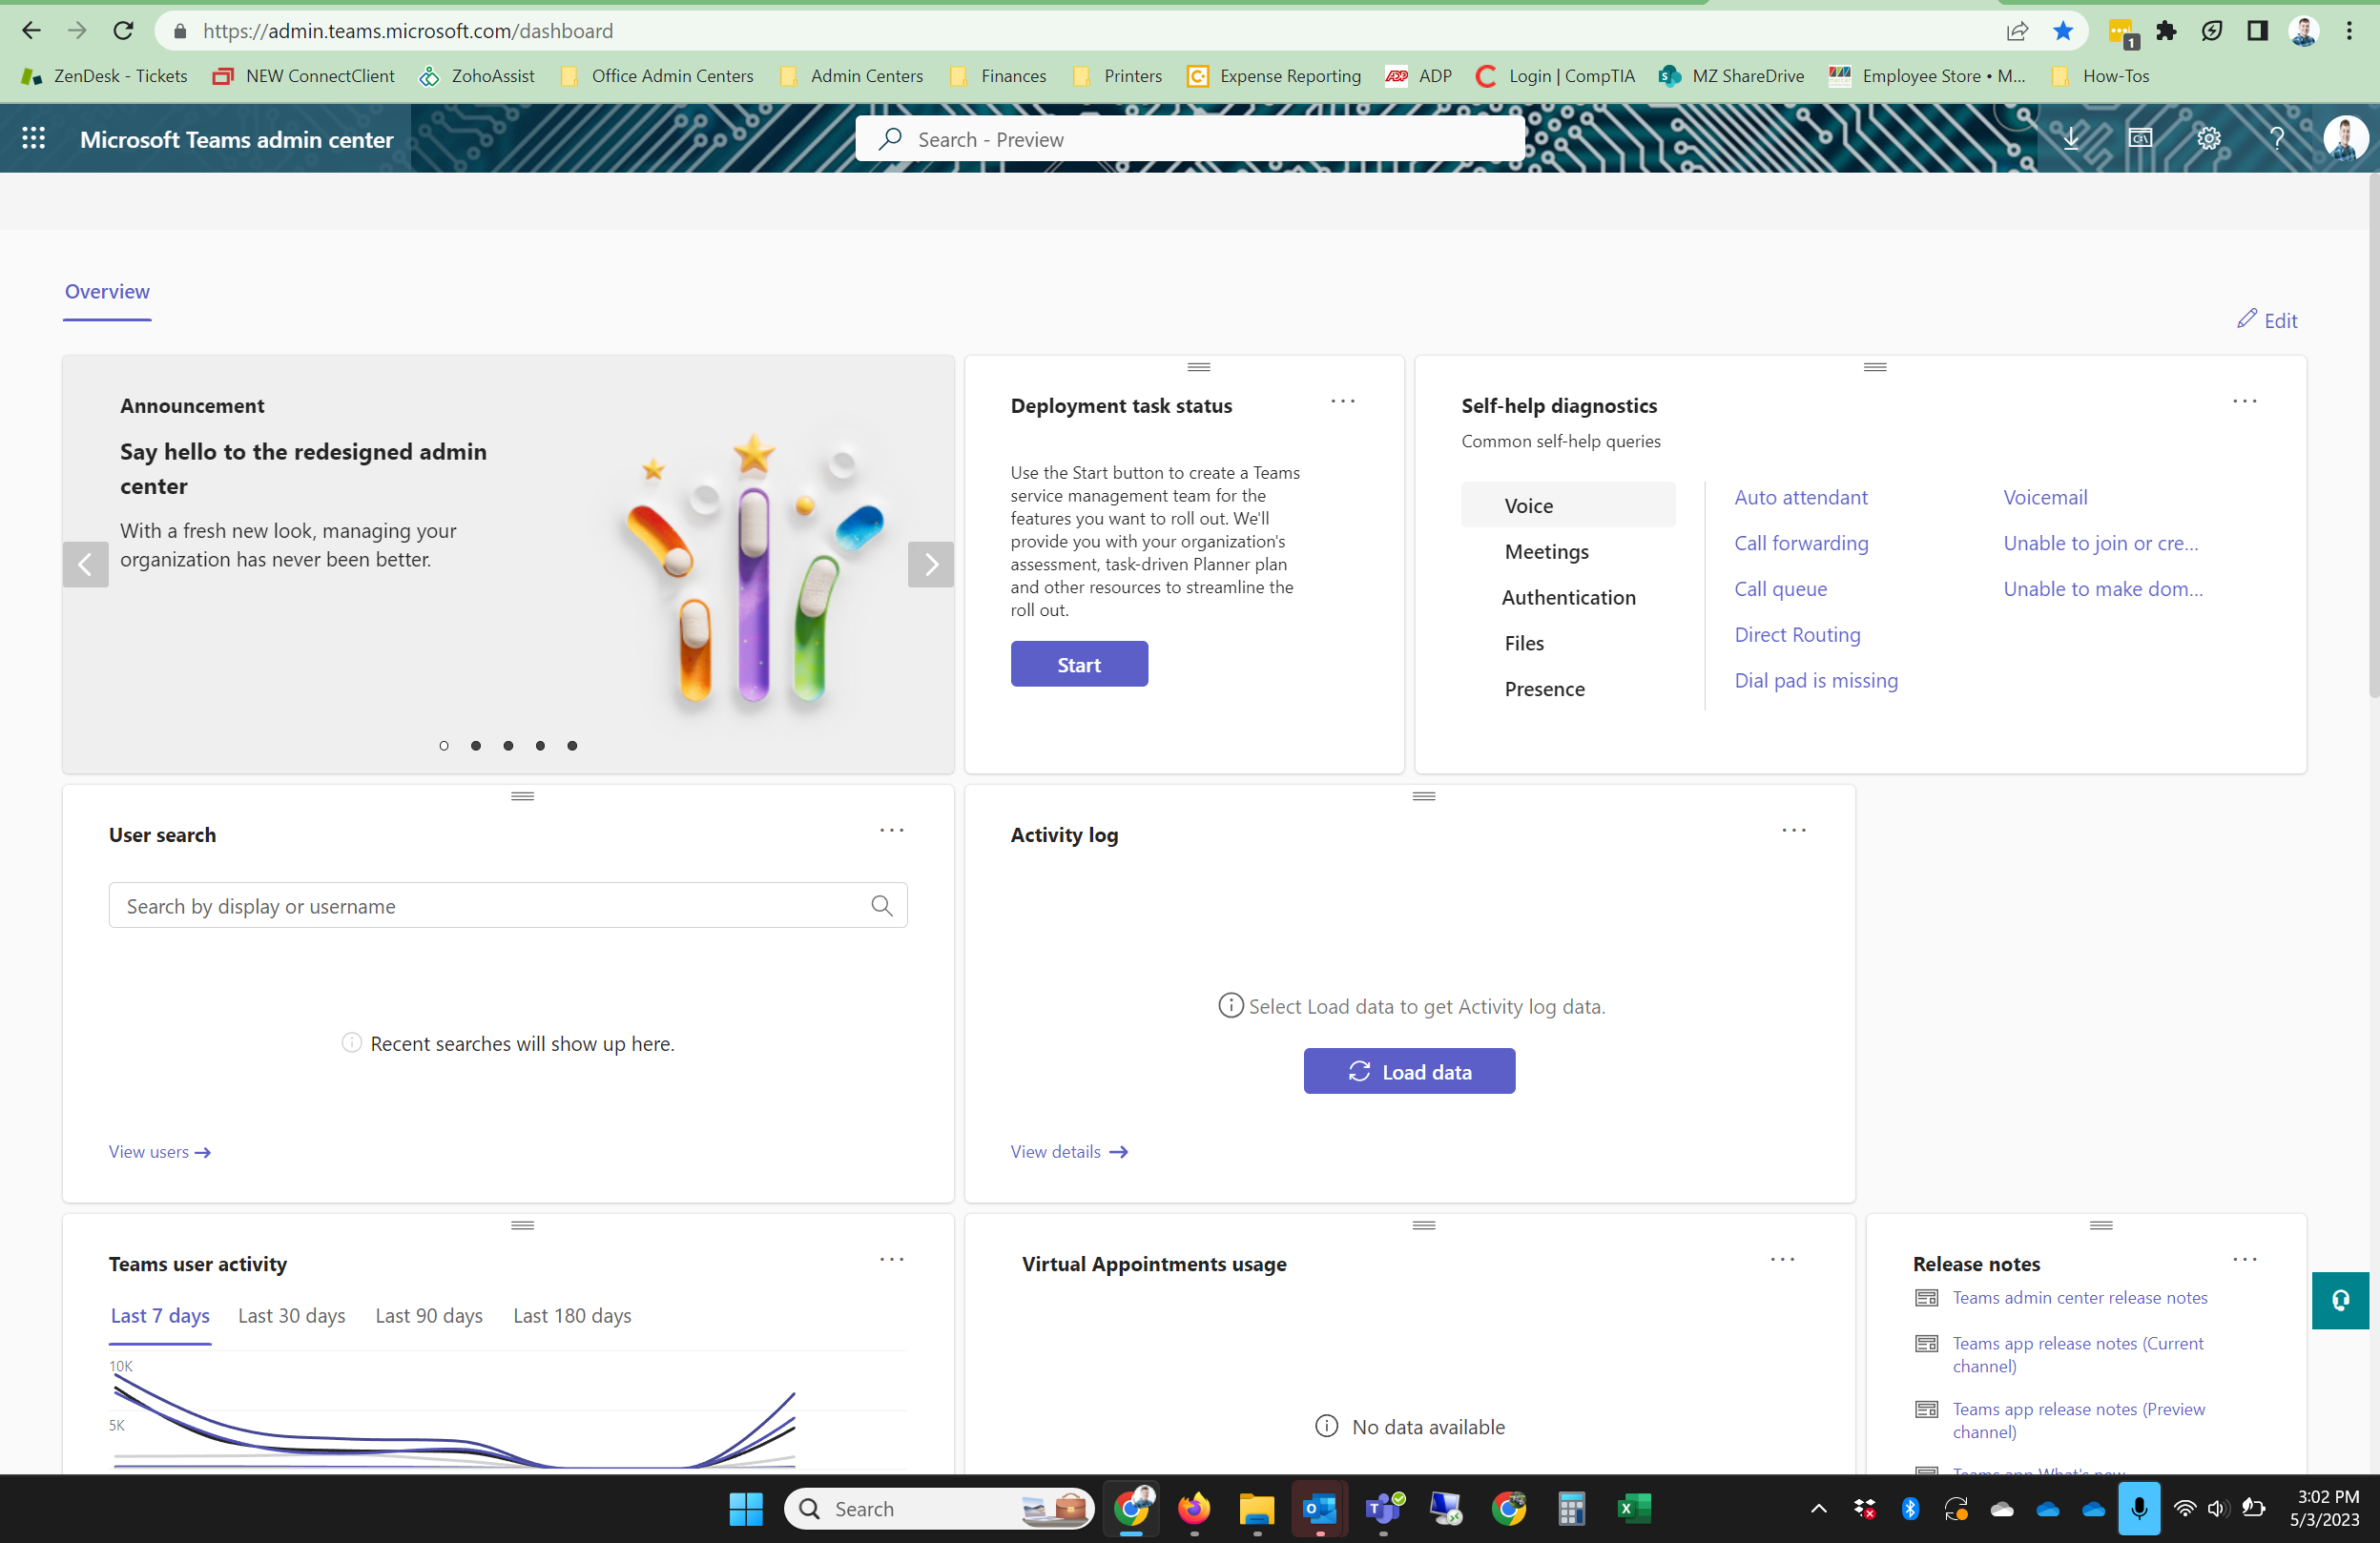The height and width of the screenshot is (1543, 2380).
Task: Select the fifth carousel dot
Action: click(x=572, y=745)
